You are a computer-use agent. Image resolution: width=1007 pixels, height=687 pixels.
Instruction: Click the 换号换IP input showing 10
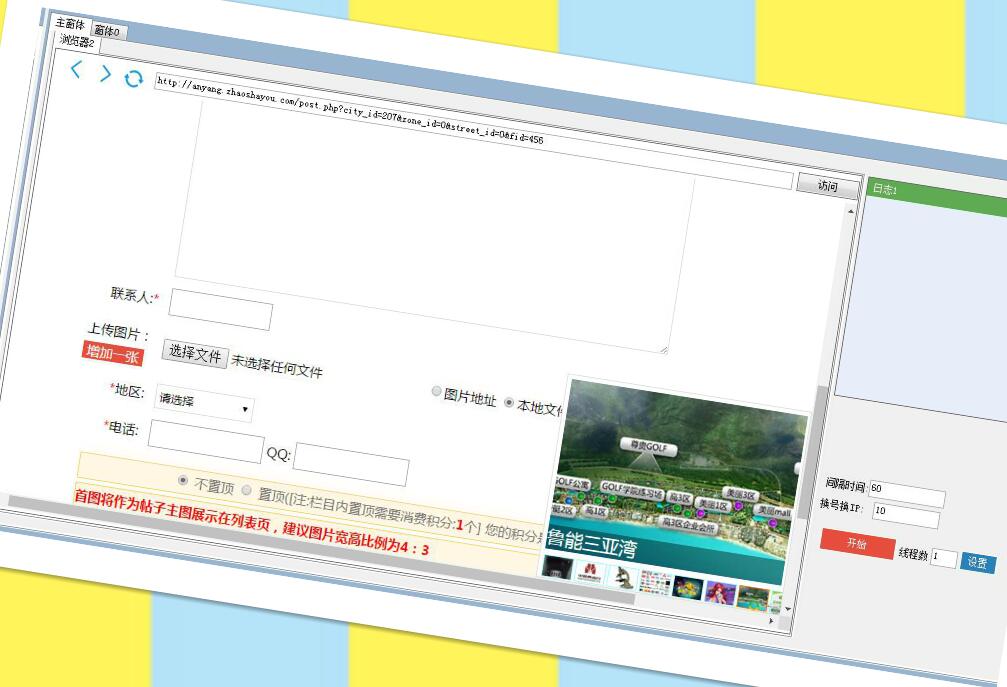point(906,514)
